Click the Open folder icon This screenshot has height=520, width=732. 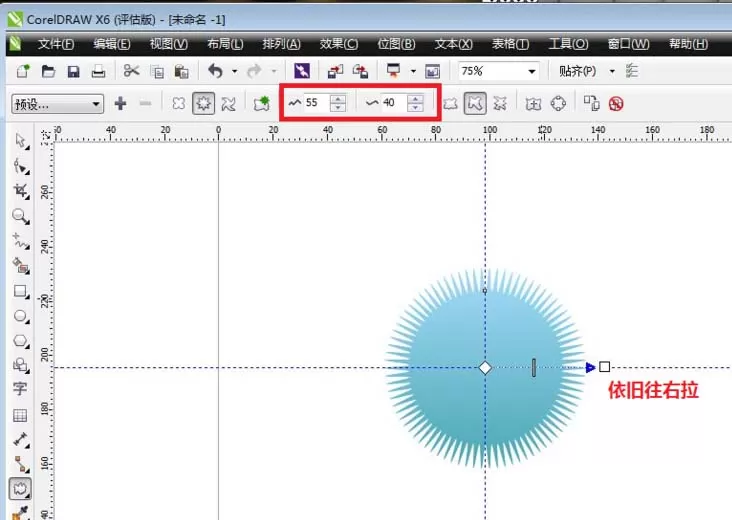pyautogui.click(x=48, y=71)
